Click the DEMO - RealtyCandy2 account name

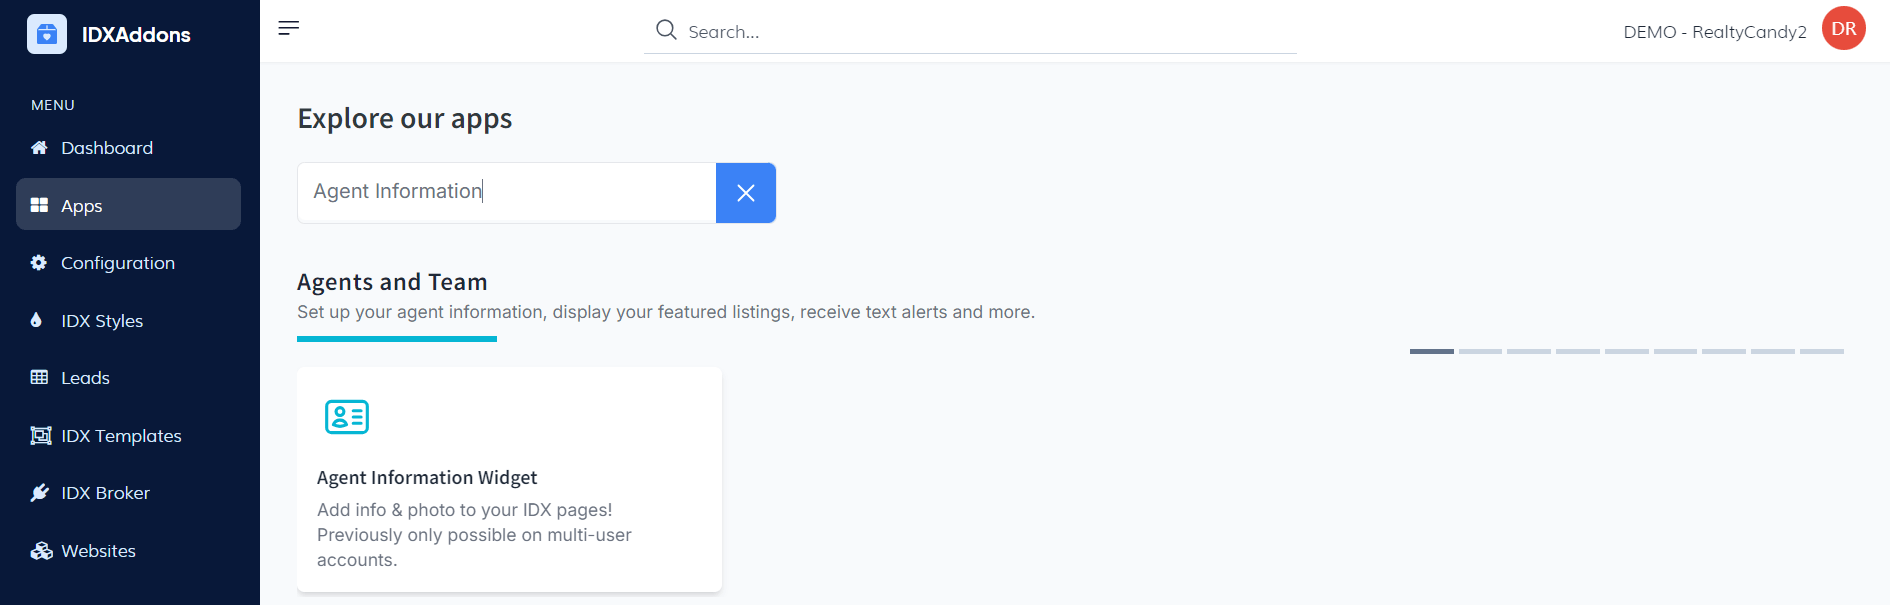coord(1714,32)
